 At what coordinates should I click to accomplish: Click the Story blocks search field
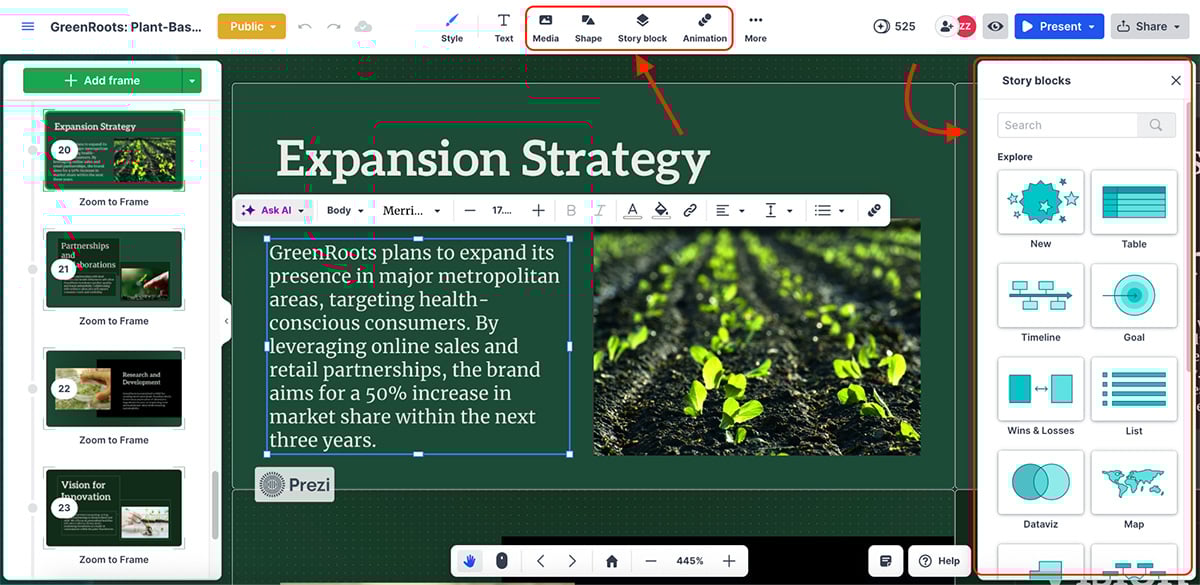(x=1067, y=124)
